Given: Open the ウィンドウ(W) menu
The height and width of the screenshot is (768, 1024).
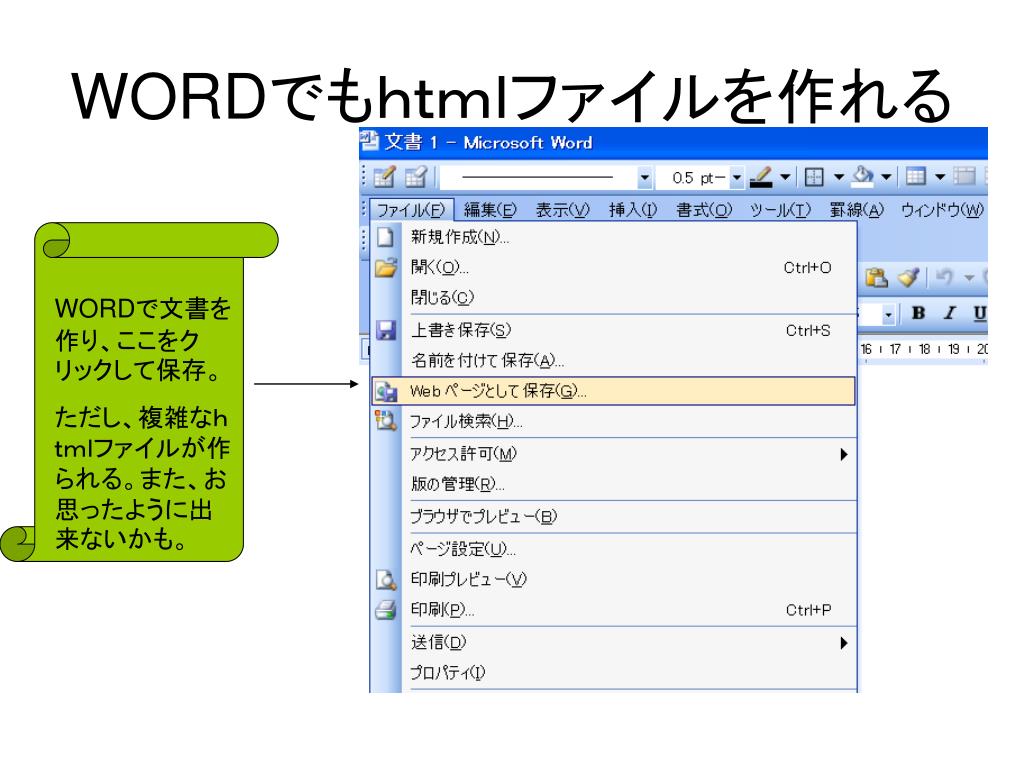Looking at the screenshot, I should (x=942, y=210).
